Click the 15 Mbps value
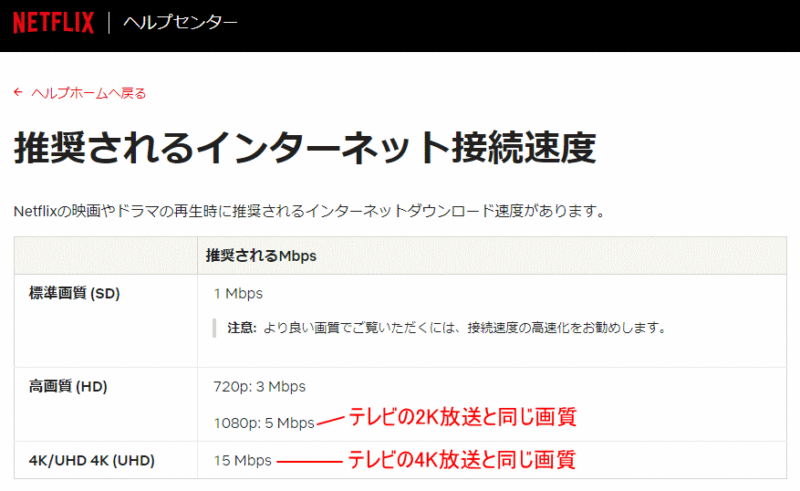 (x=242, y=460)
